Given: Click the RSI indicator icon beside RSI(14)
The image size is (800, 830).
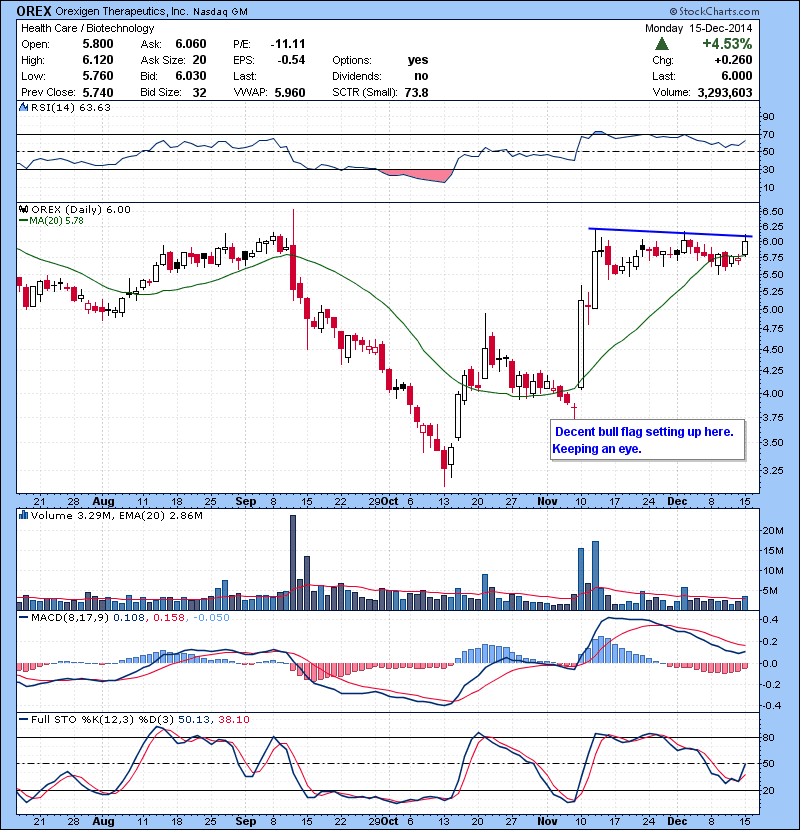Looking at the screenshot, I should (x=23, y=107).
